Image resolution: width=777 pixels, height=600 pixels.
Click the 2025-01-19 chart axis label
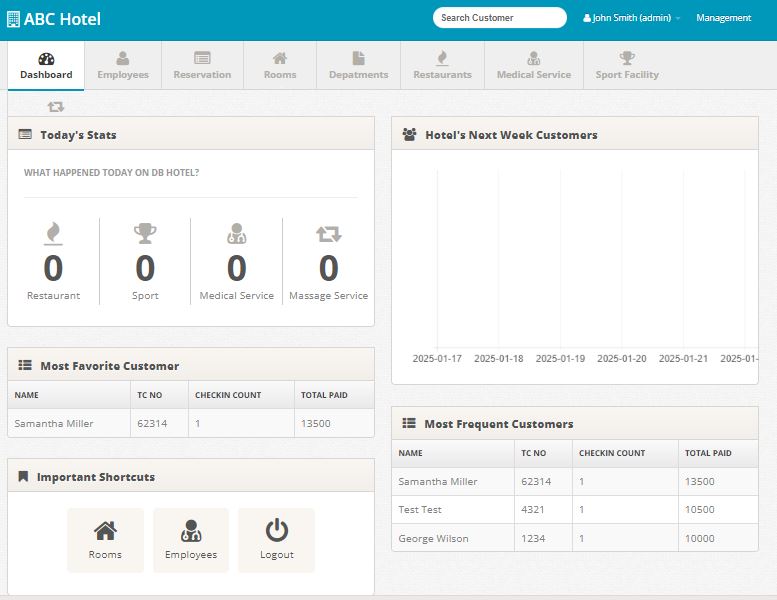pos(560,358)
